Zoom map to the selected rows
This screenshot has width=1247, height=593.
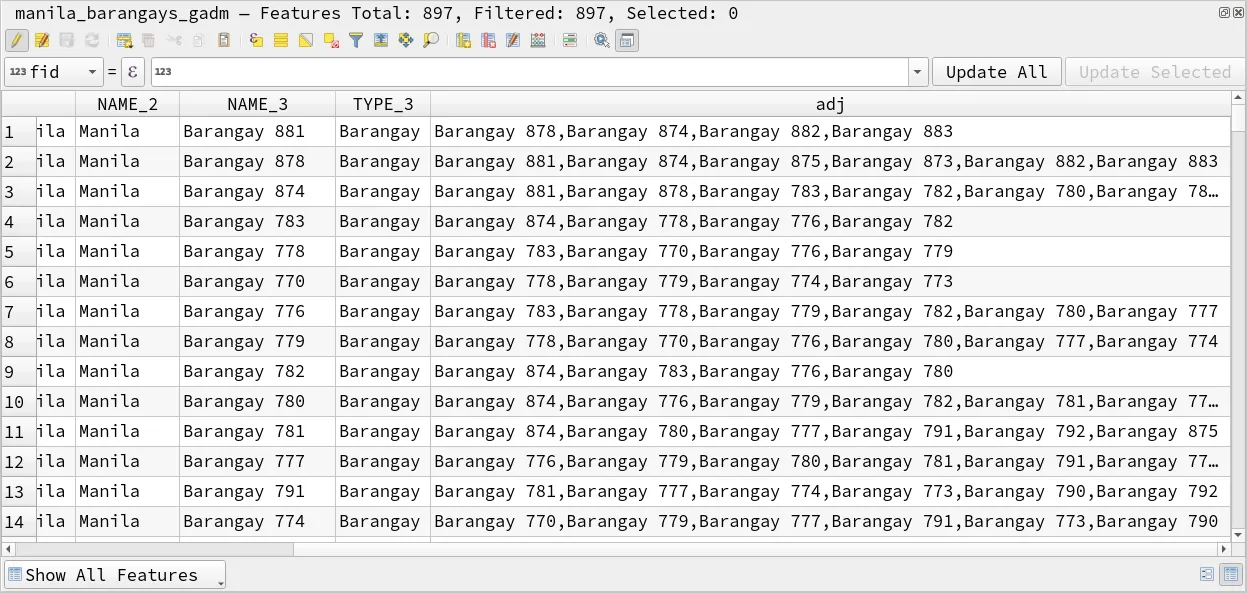click(431, 41)
